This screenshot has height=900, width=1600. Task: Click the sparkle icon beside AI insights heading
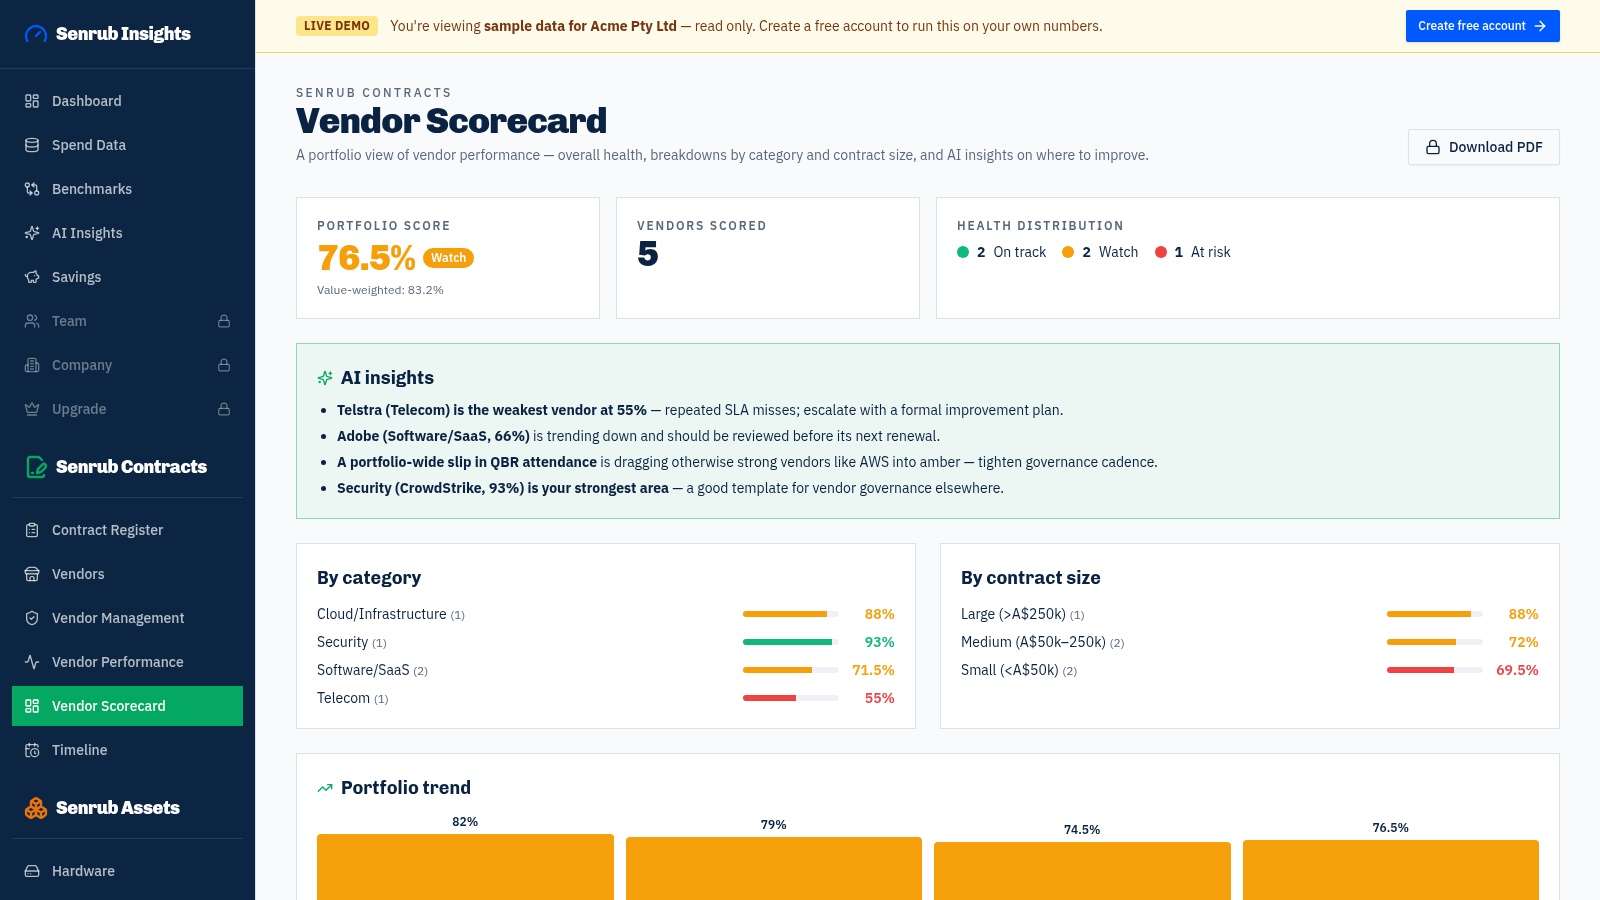pos(325,378)
